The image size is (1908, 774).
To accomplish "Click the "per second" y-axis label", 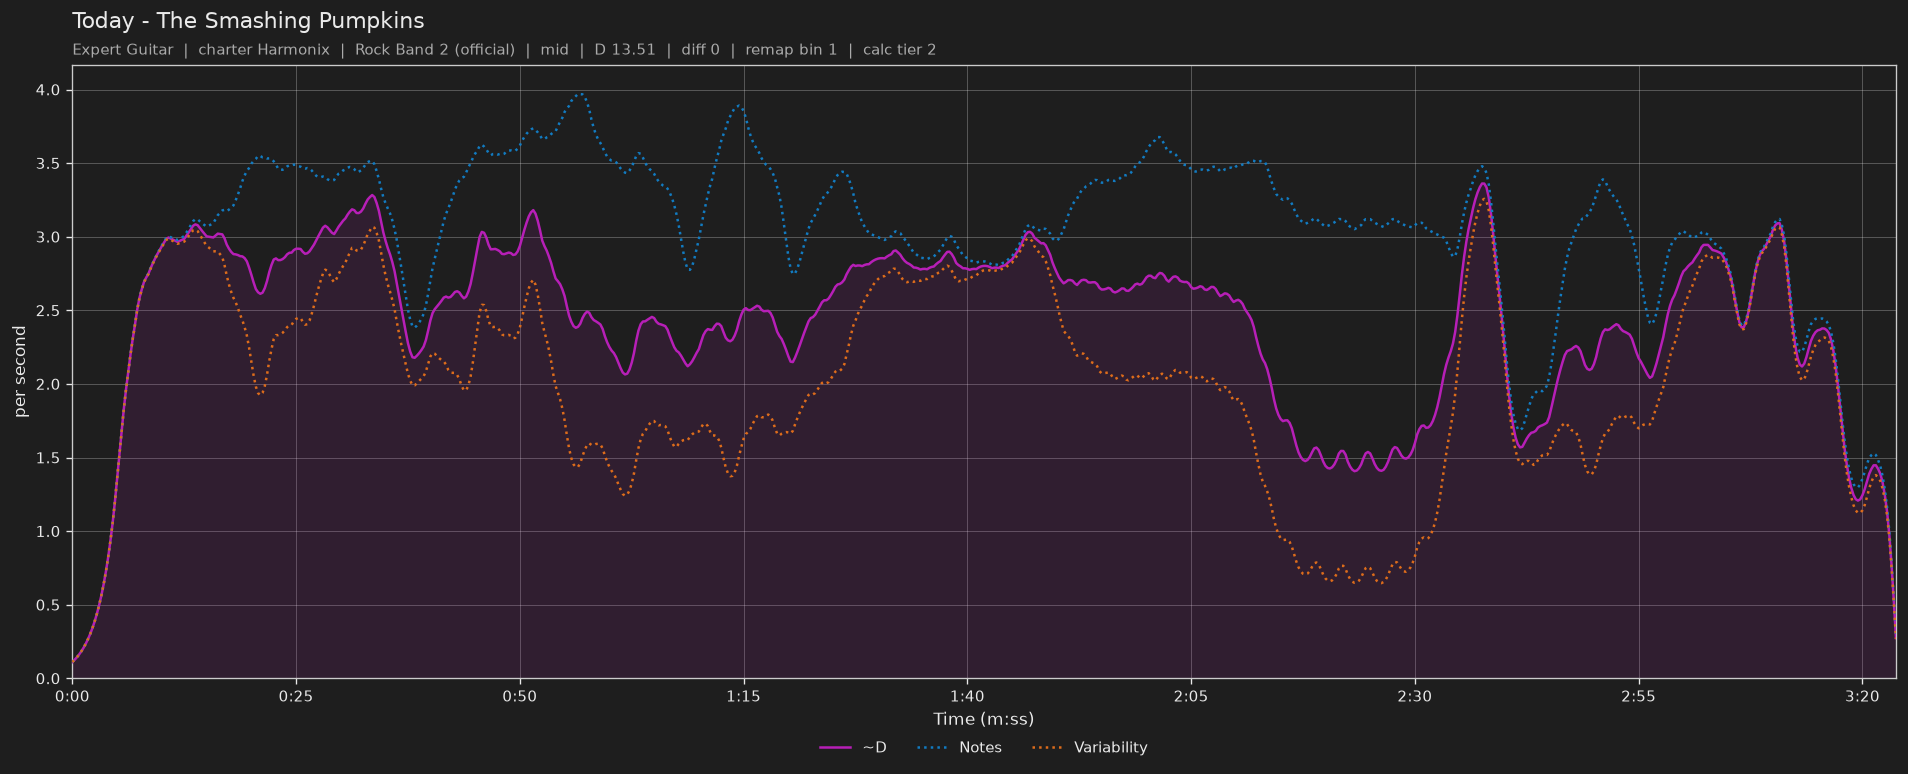I will (20, 372).
